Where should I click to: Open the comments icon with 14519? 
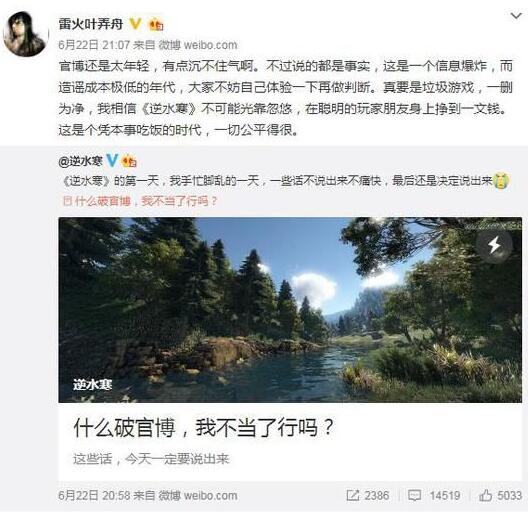pos(434,495)
